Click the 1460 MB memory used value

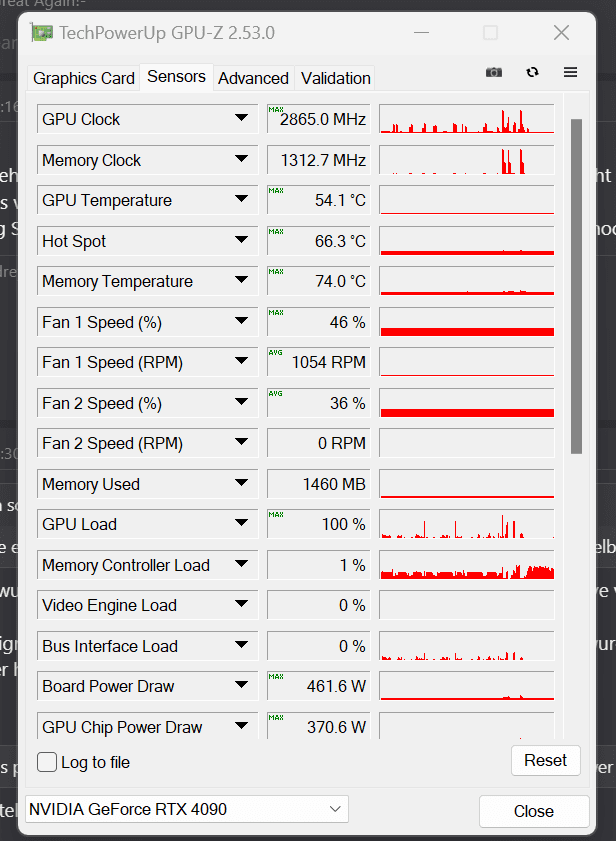click(319, 483)
